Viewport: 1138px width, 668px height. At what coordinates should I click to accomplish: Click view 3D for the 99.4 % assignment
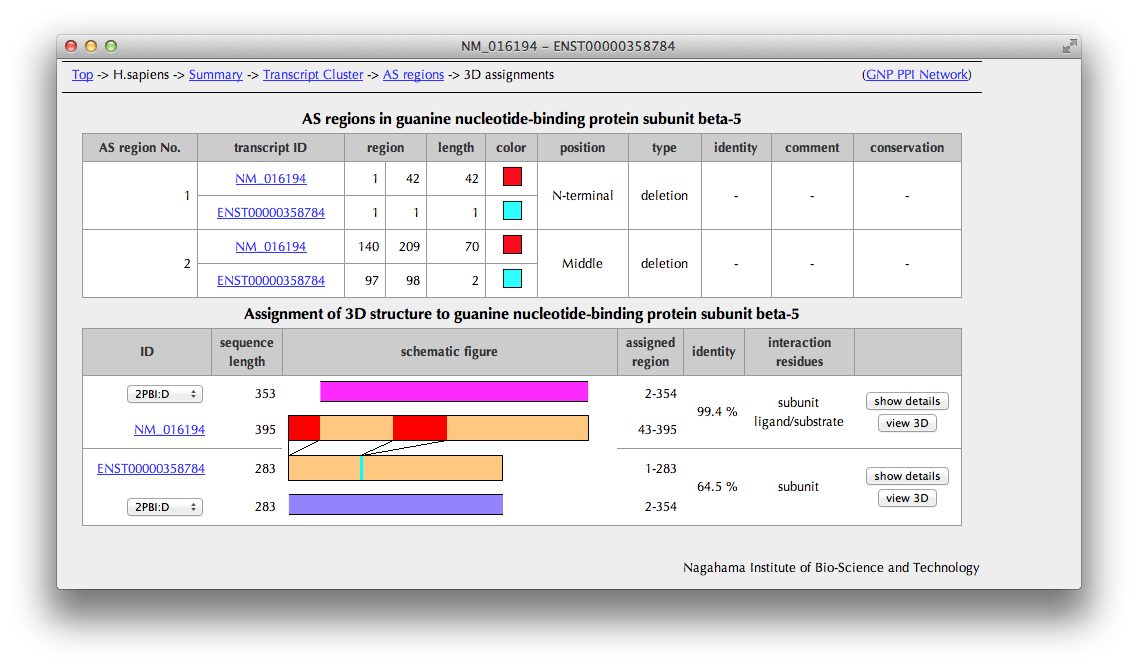907,423
